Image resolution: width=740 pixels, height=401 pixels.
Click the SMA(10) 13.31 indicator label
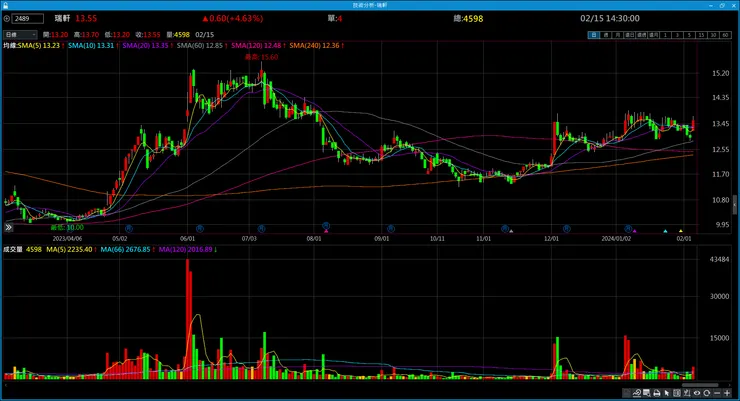pyautogui.click(x=93, y=46)
